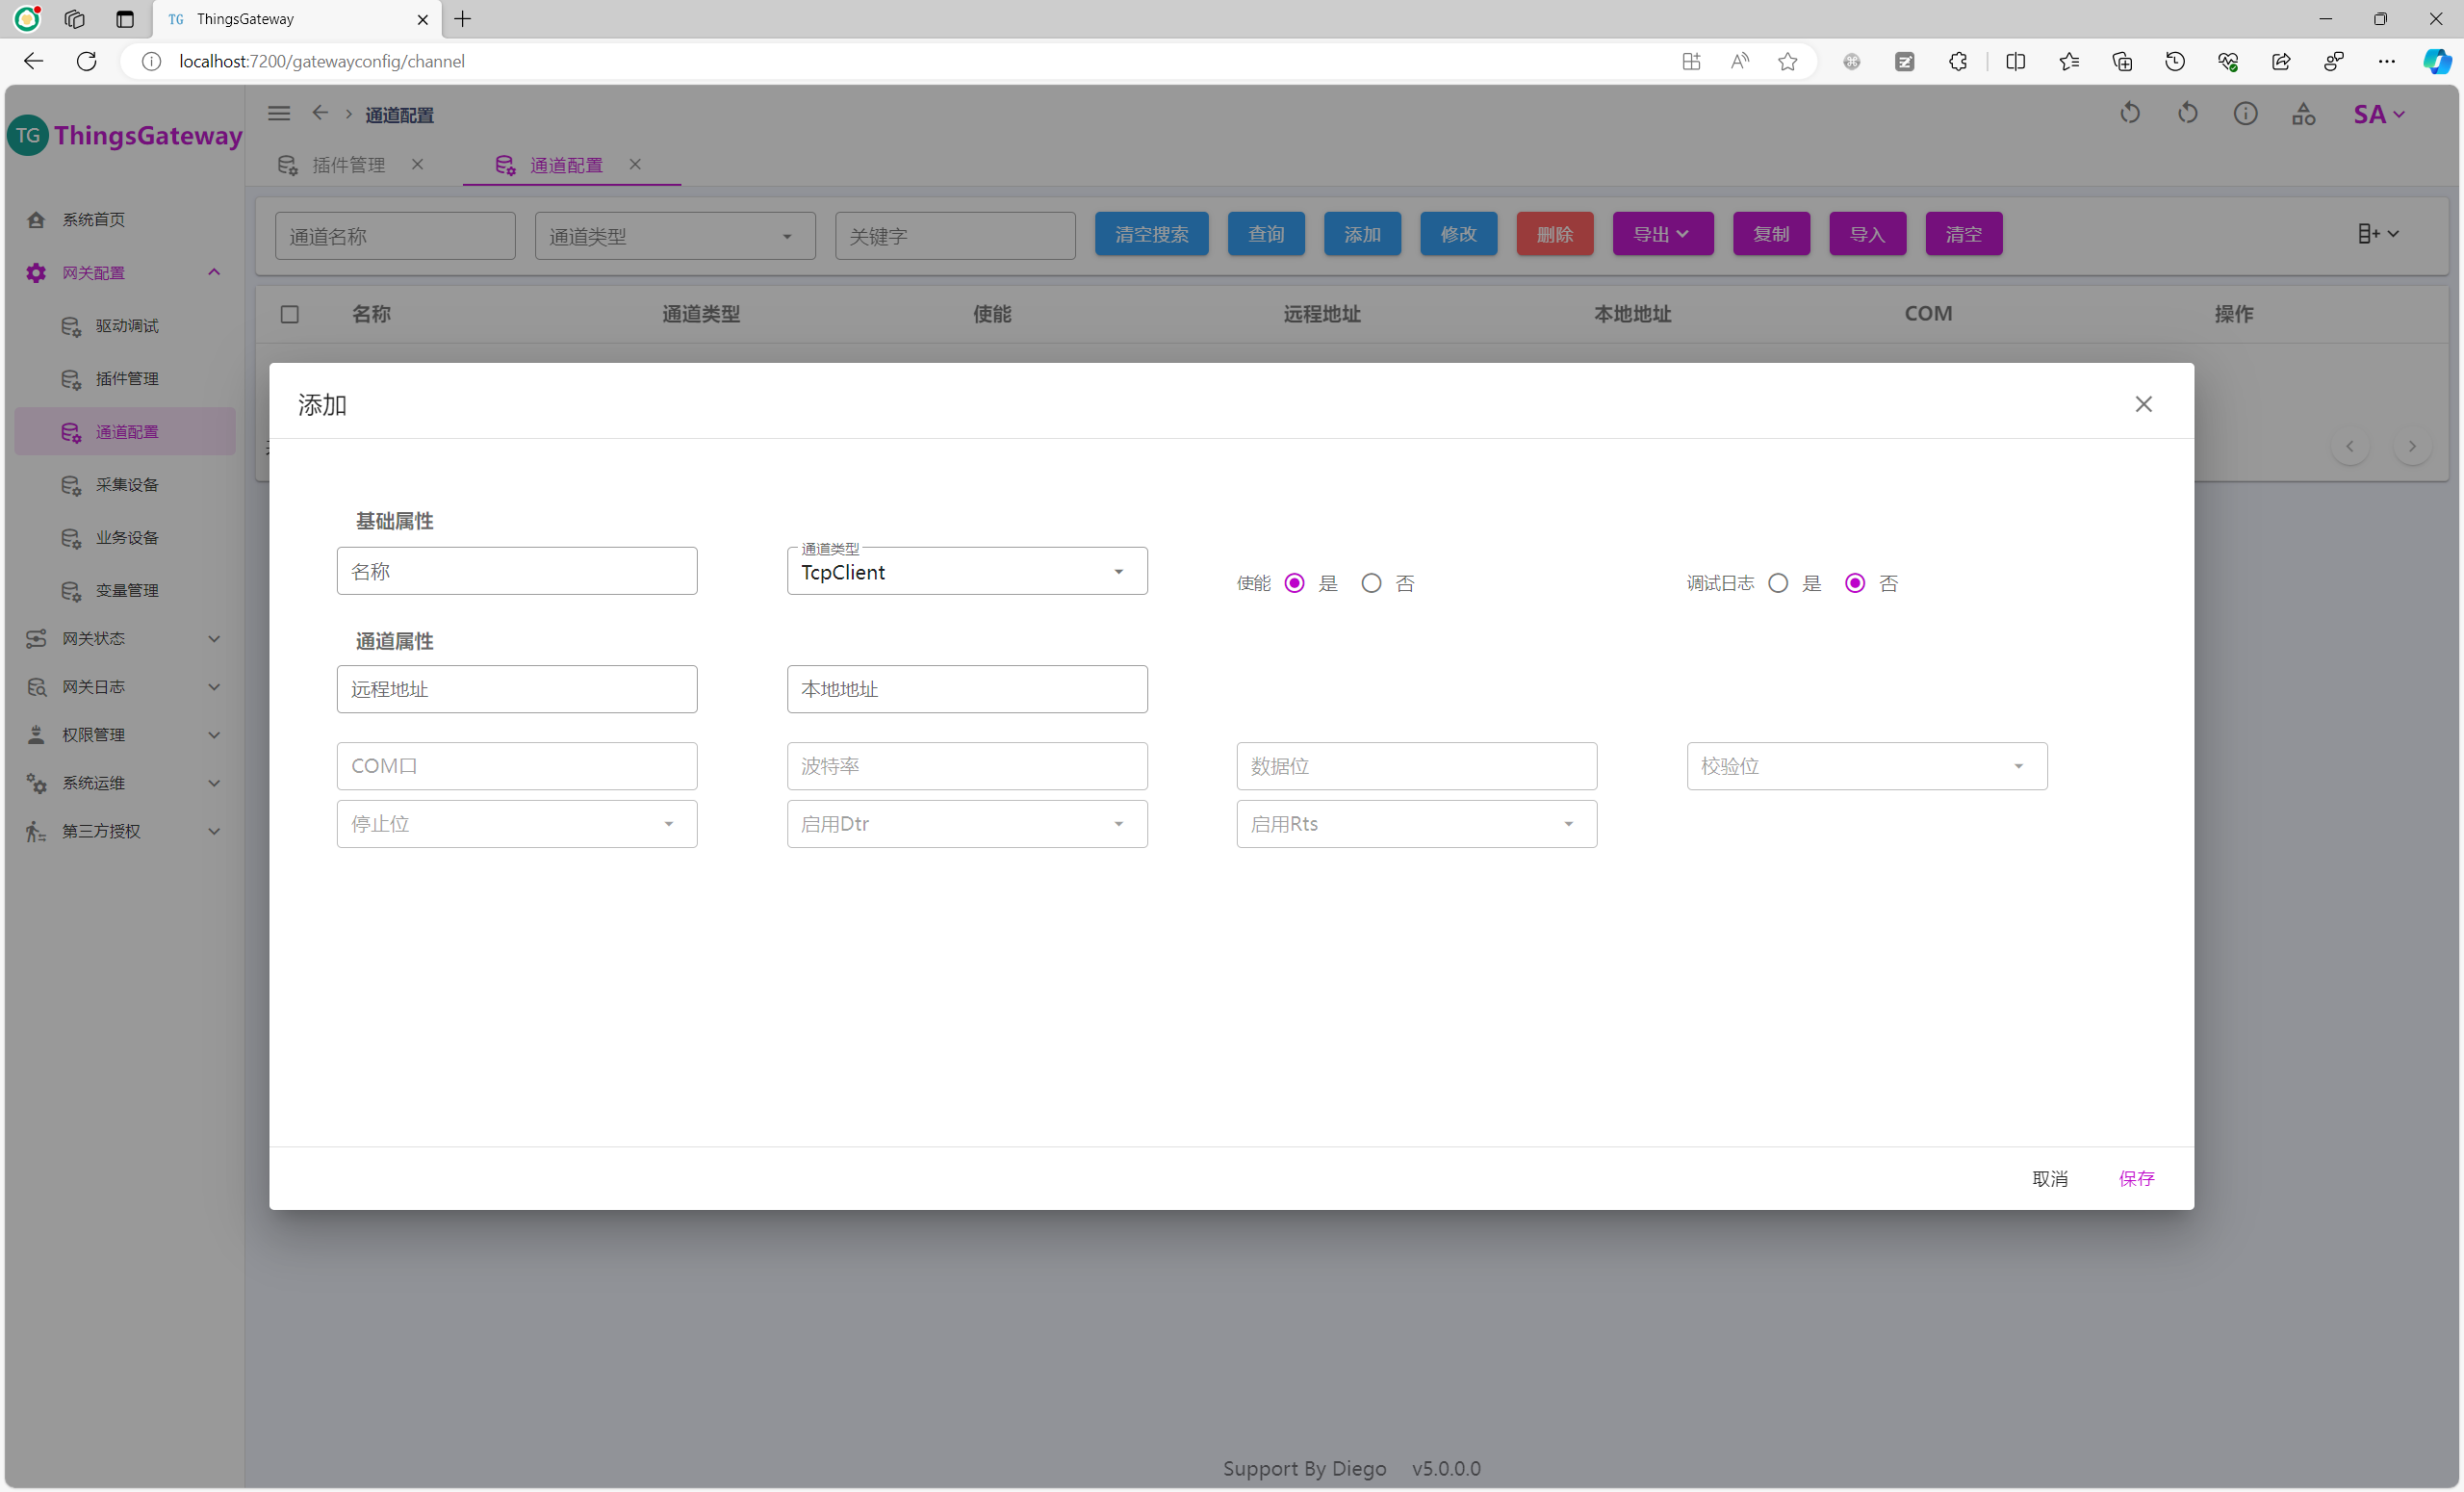Open 采集设备 in the sidebar
Image resolution: width=2464 pixels, height=1492 pixels.
(127, 485)
